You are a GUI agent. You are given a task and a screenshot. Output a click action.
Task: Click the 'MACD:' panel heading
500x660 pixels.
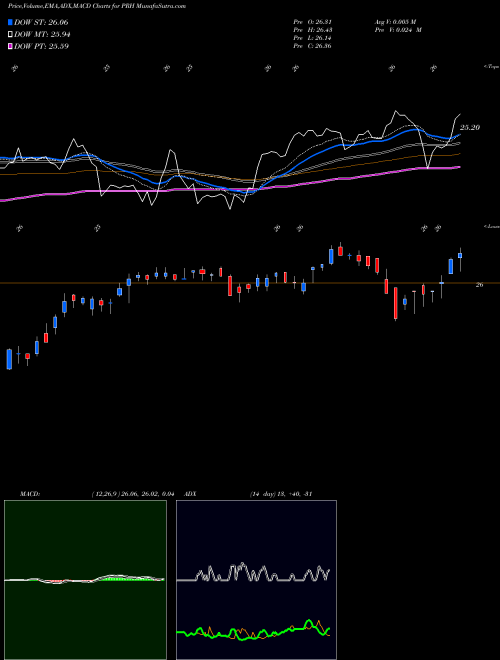coord(30,494)
